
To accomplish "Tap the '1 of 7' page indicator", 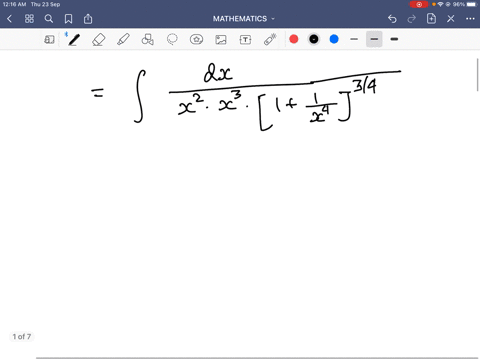I will point(22,337).
